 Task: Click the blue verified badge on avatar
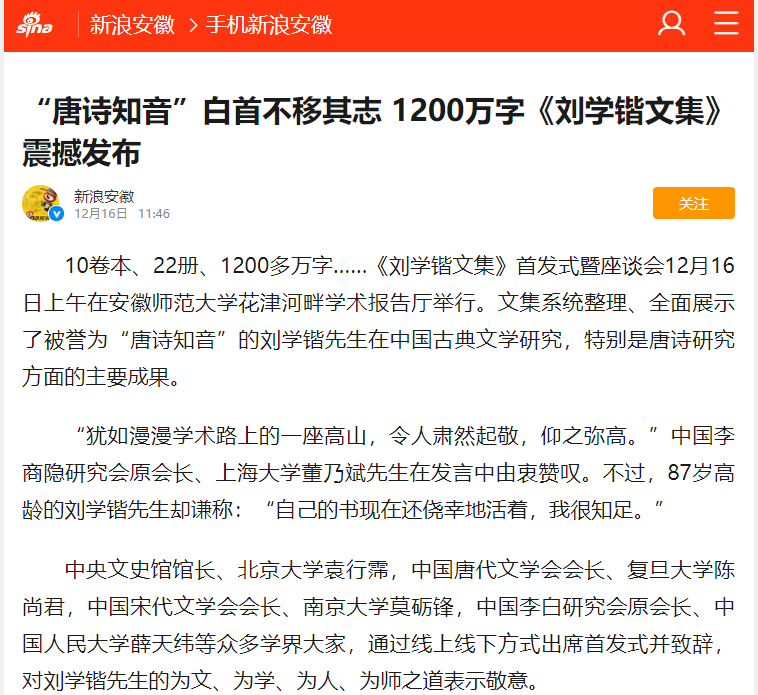pos(57,213)
